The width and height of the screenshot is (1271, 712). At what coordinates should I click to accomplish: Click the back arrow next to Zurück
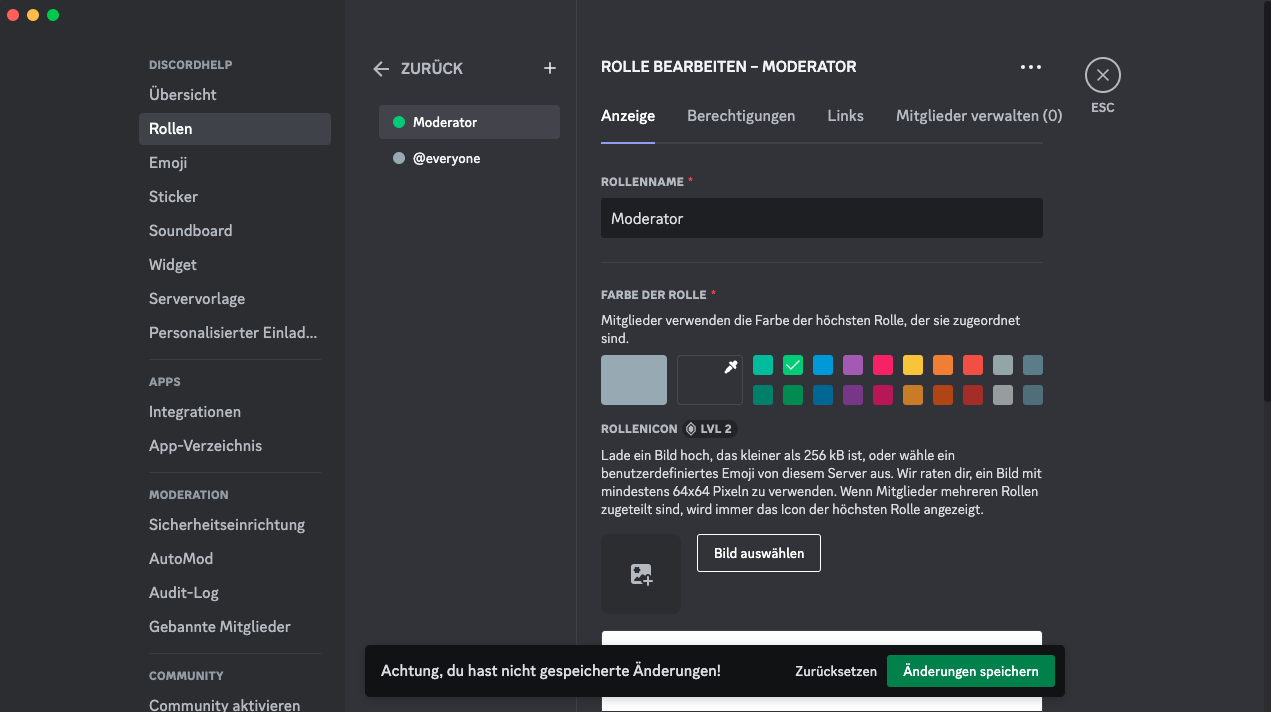click(381, 69)
